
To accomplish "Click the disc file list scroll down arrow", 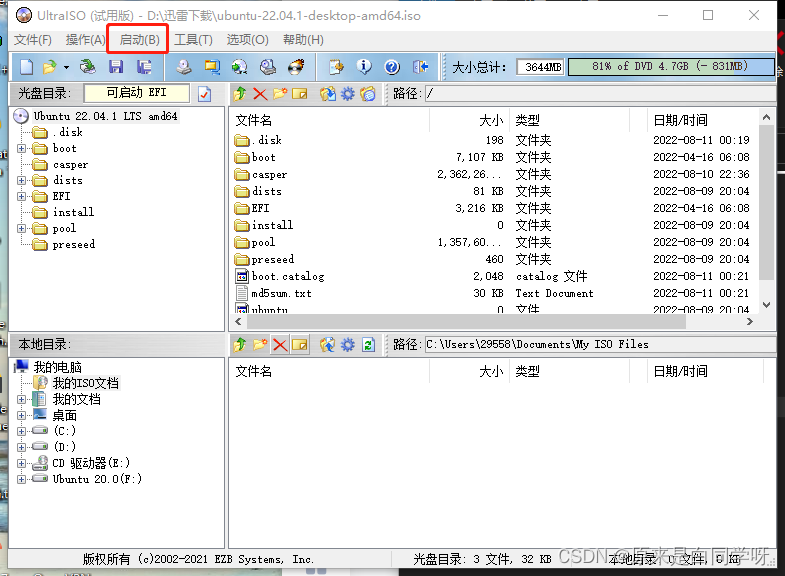I will click(x=766, y=305).
